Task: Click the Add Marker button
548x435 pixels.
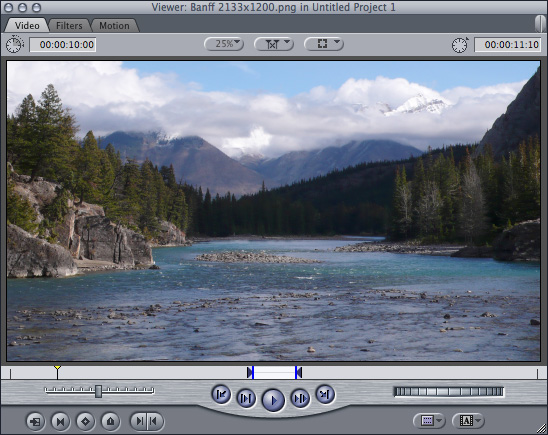Action: 110,421
